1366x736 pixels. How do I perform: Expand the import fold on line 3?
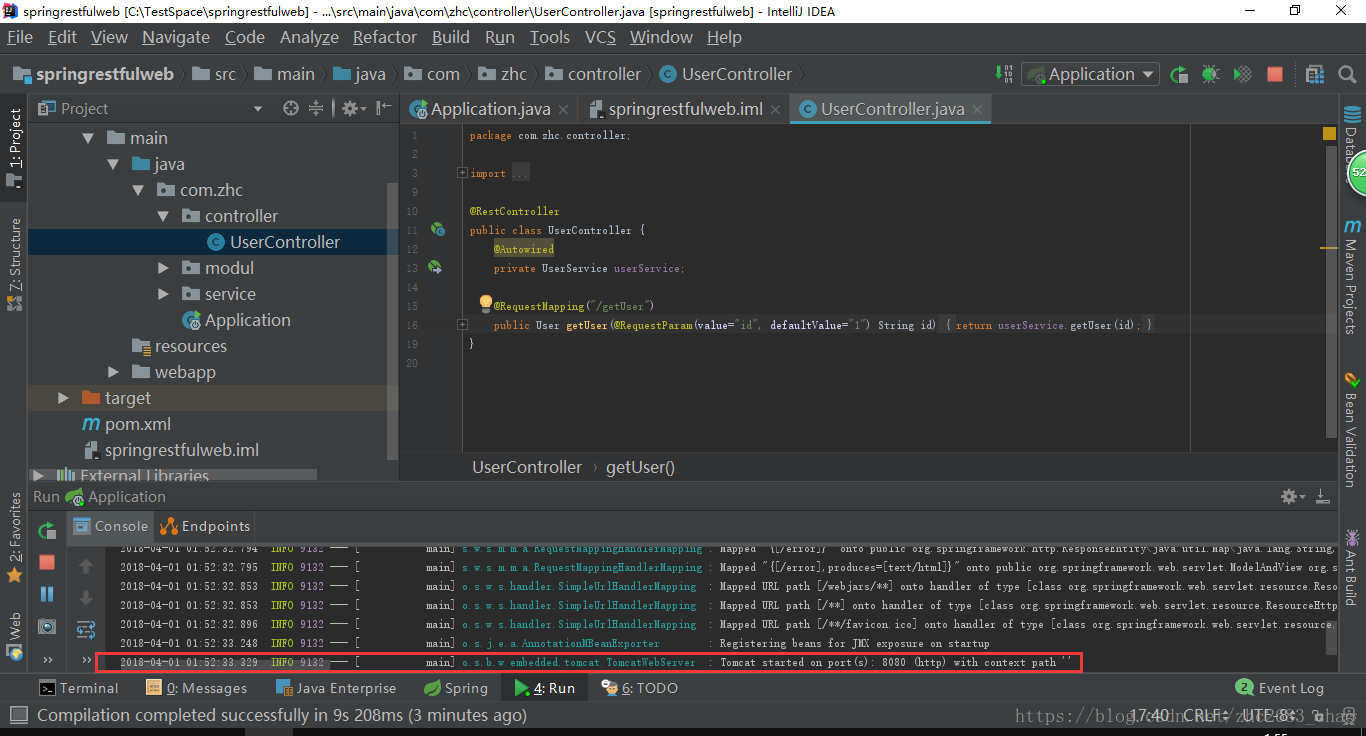(462, 173)
